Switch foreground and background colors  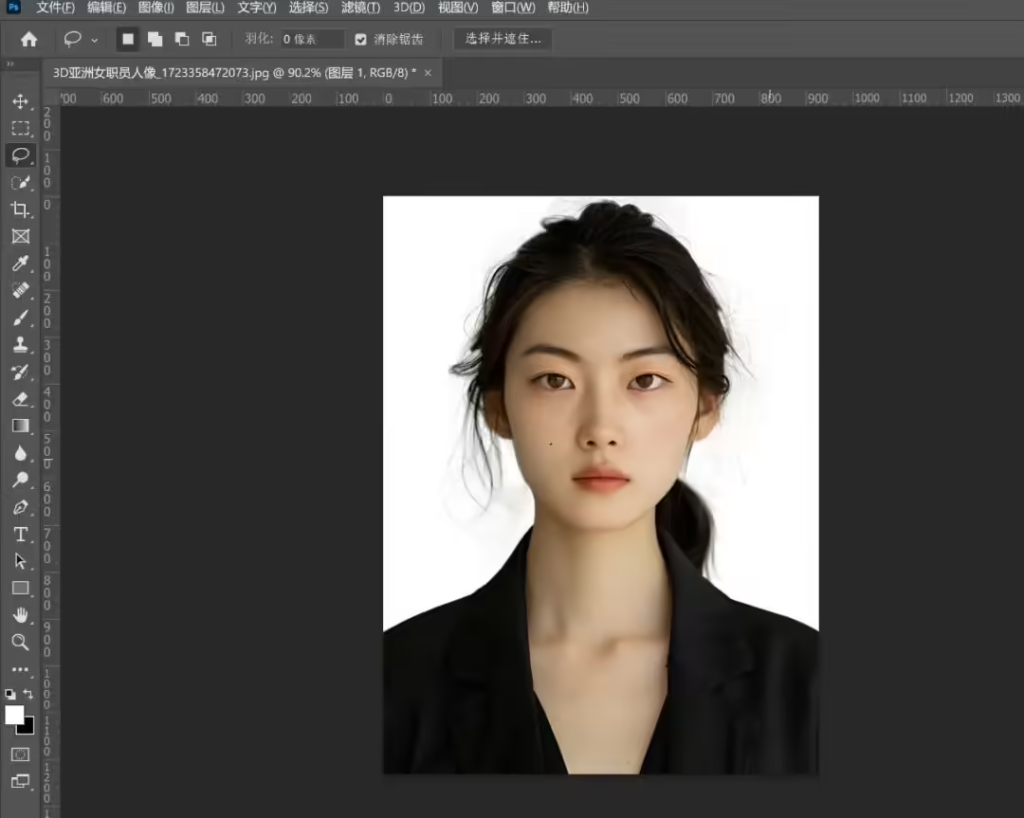pos(28,694)
